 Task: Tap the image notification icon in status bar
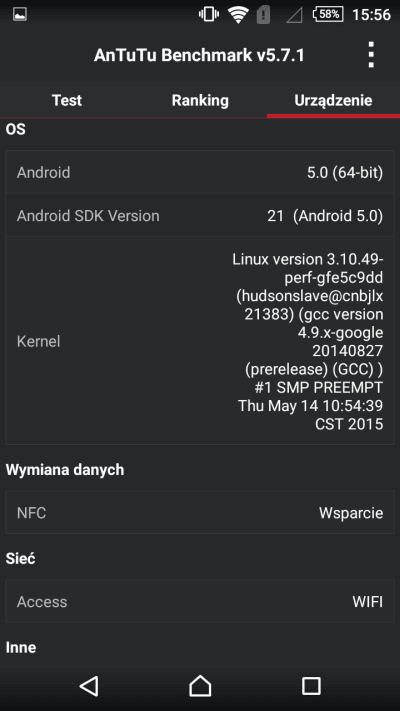(20, 15)
